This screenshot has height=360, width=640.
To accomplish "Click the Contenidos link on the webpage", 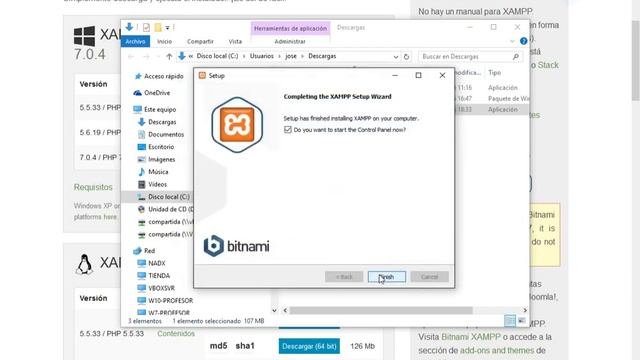I will 176,333.
